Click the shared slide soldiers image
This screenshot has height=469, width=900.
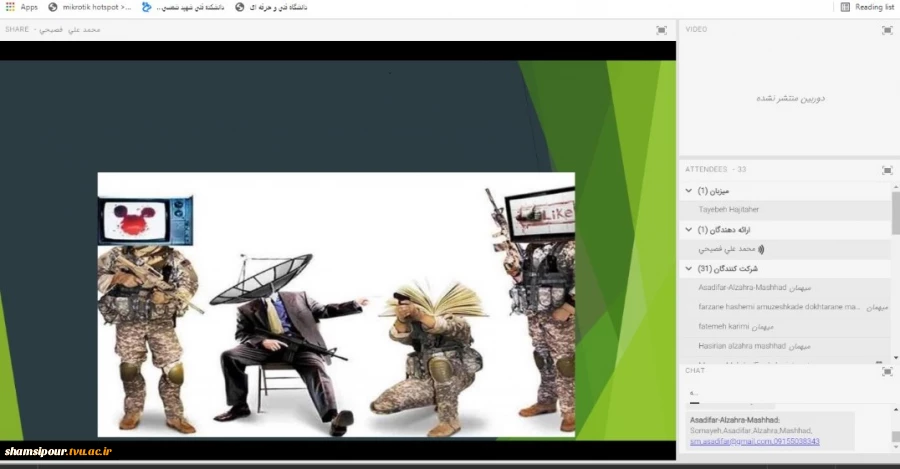coord(336,305)
